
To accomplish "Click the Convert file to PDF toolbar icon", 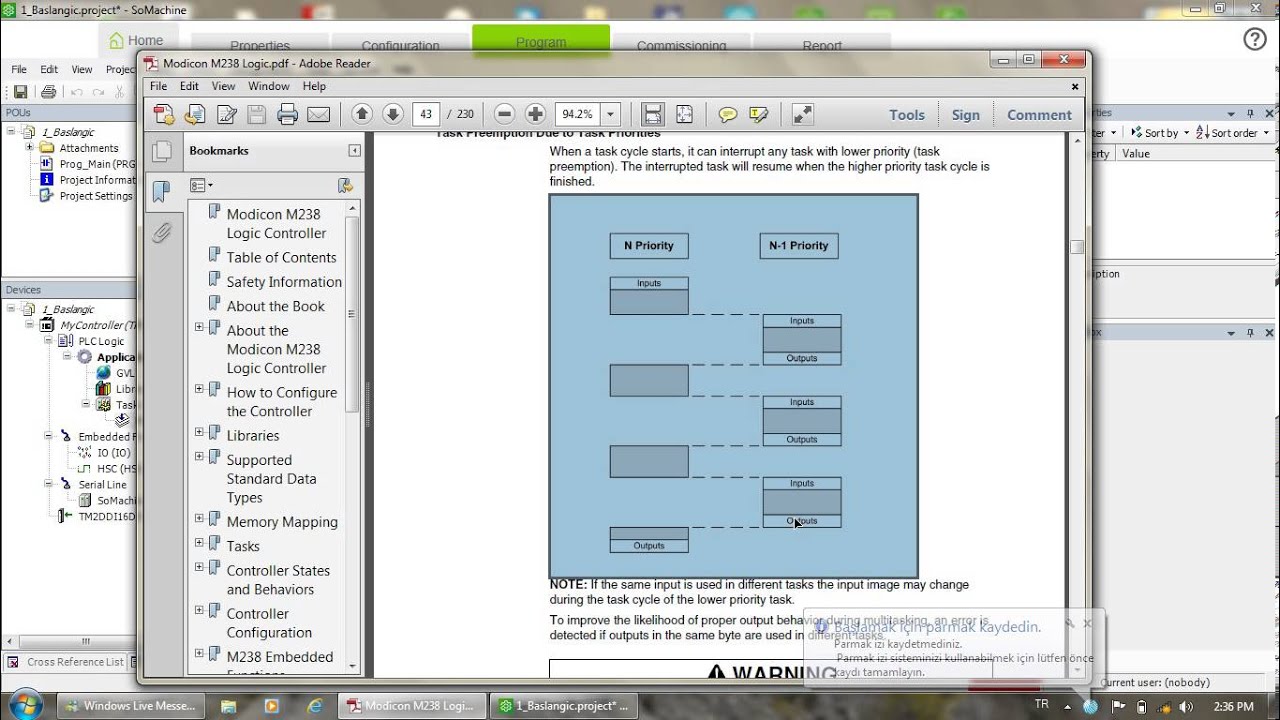I will 195,114.
